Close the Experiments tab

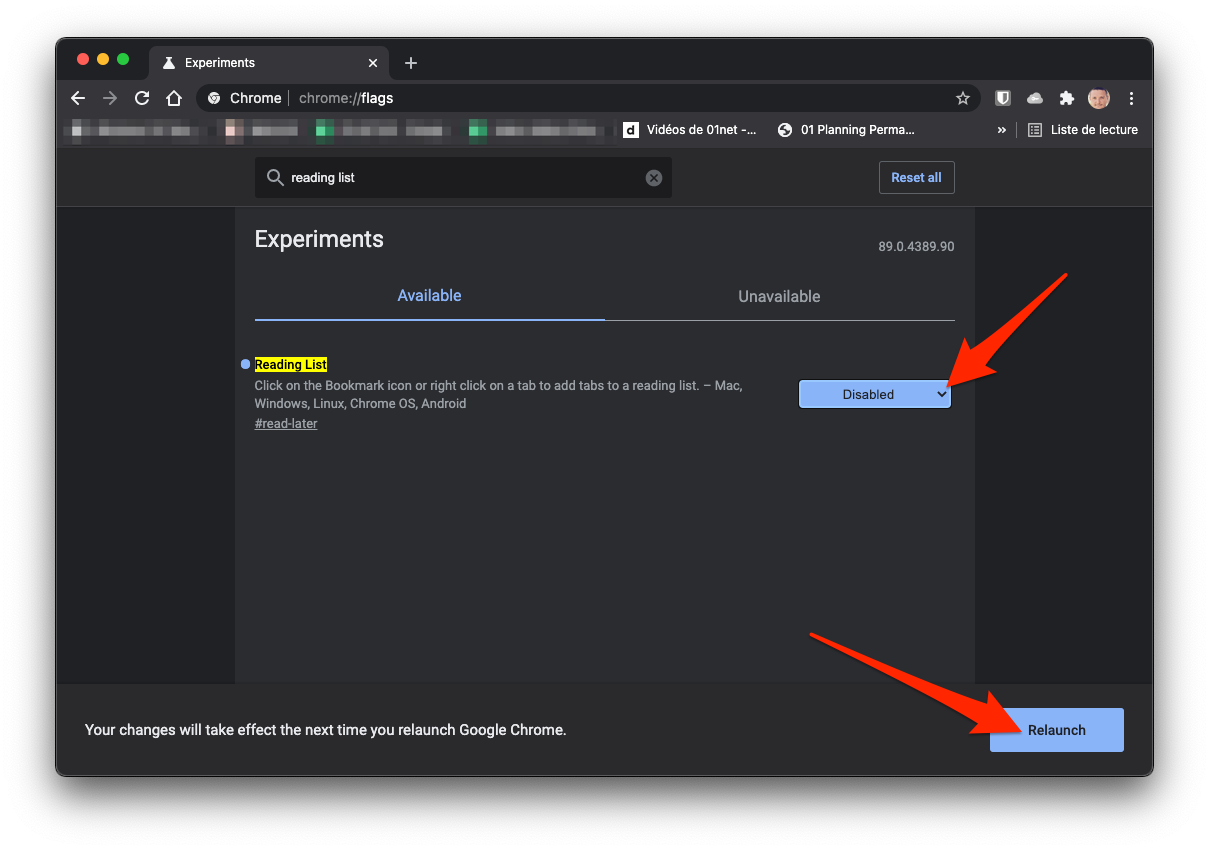coord(373,63)
